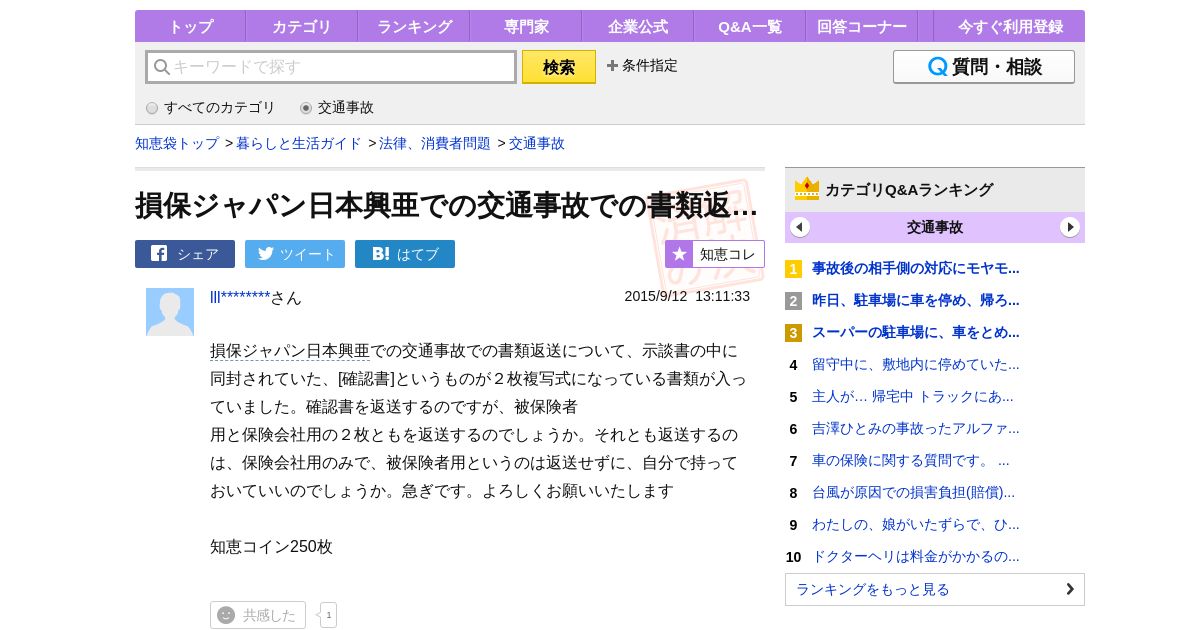The height and width of the screenshot is (630, 1200).
Task: Click 交通事故 label in ranking bar
Action: [x=935, y=227]
